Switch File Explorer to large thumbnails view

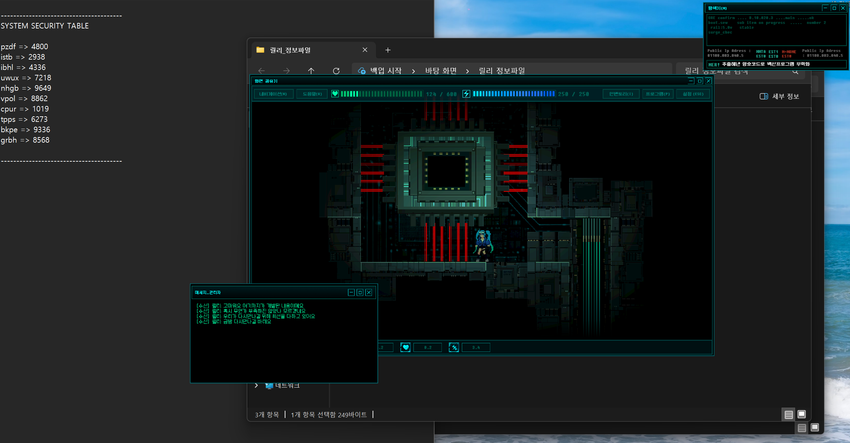tap(802, 414)
